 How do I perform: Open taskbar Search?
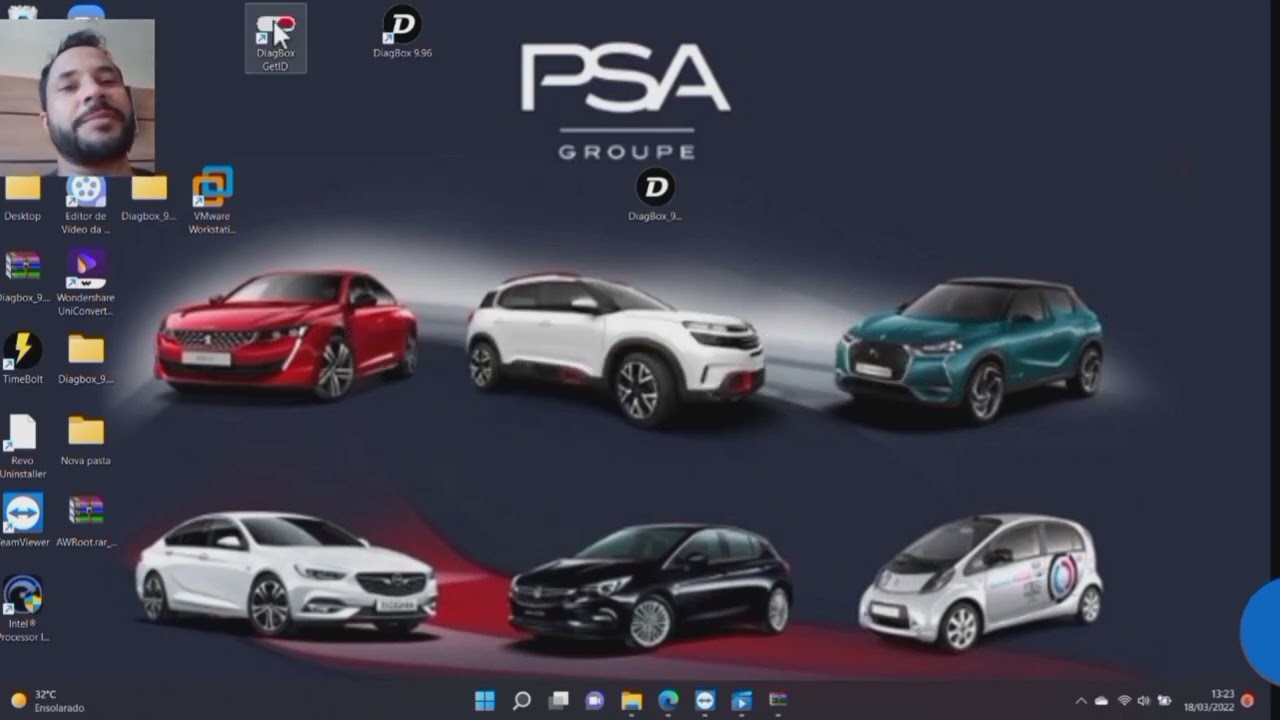[x=521, y=701]
